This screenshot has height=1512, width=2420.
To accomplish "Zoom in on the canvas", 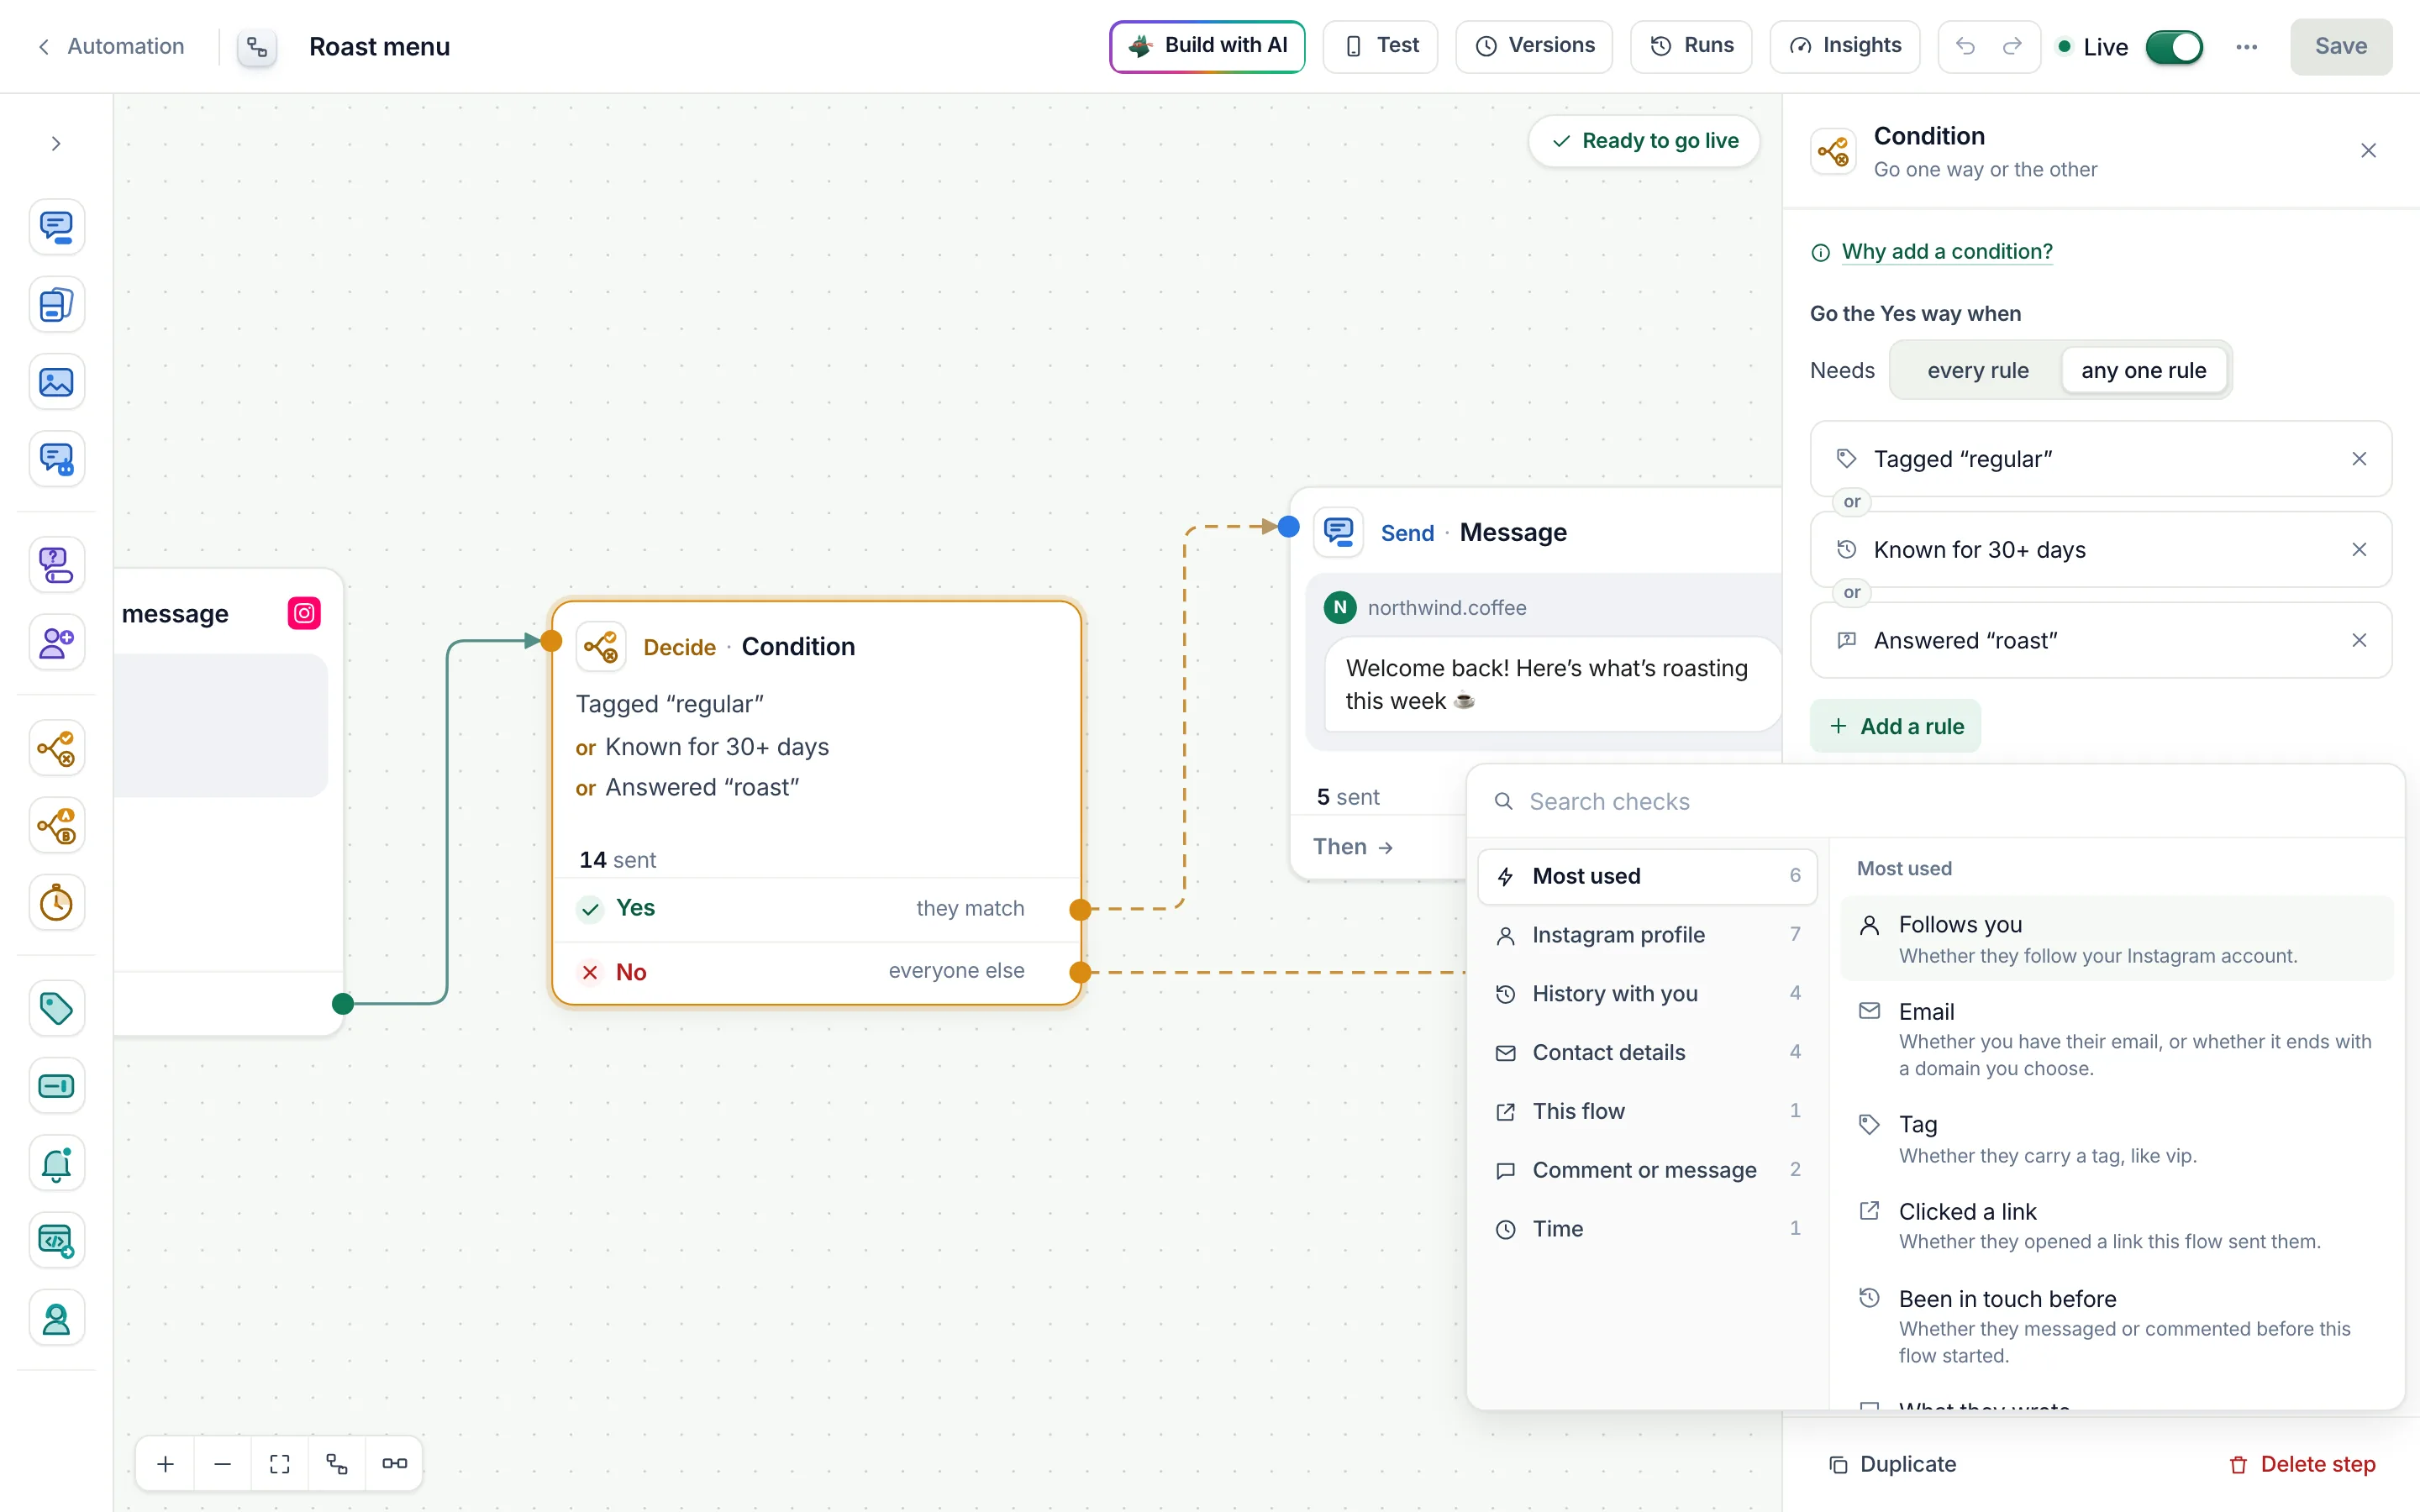I will coord(166,1464).
